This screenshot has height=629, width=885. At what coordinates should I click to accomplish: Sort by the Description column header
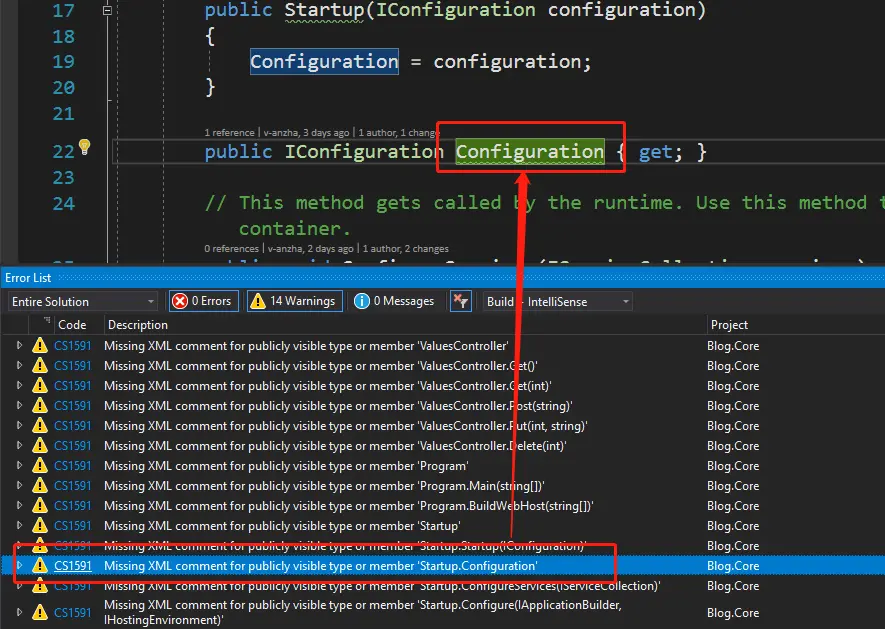click(x=138, y=325)
